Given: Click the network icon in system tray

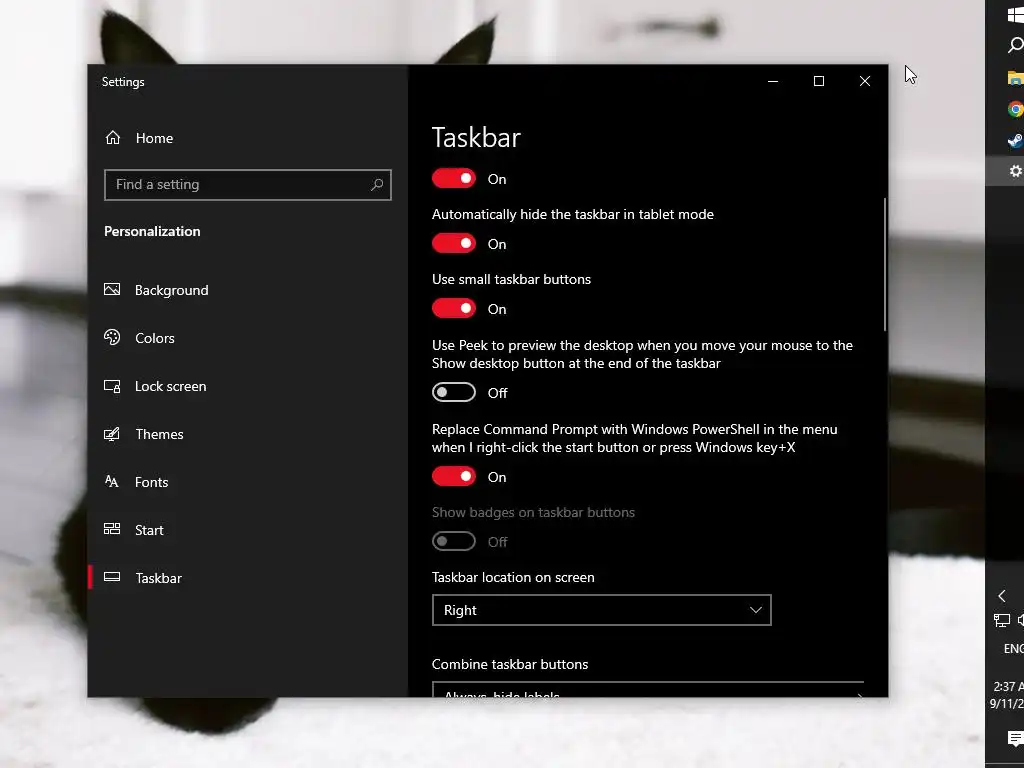Looking at the screenshot, I should tap(1002, 620).
